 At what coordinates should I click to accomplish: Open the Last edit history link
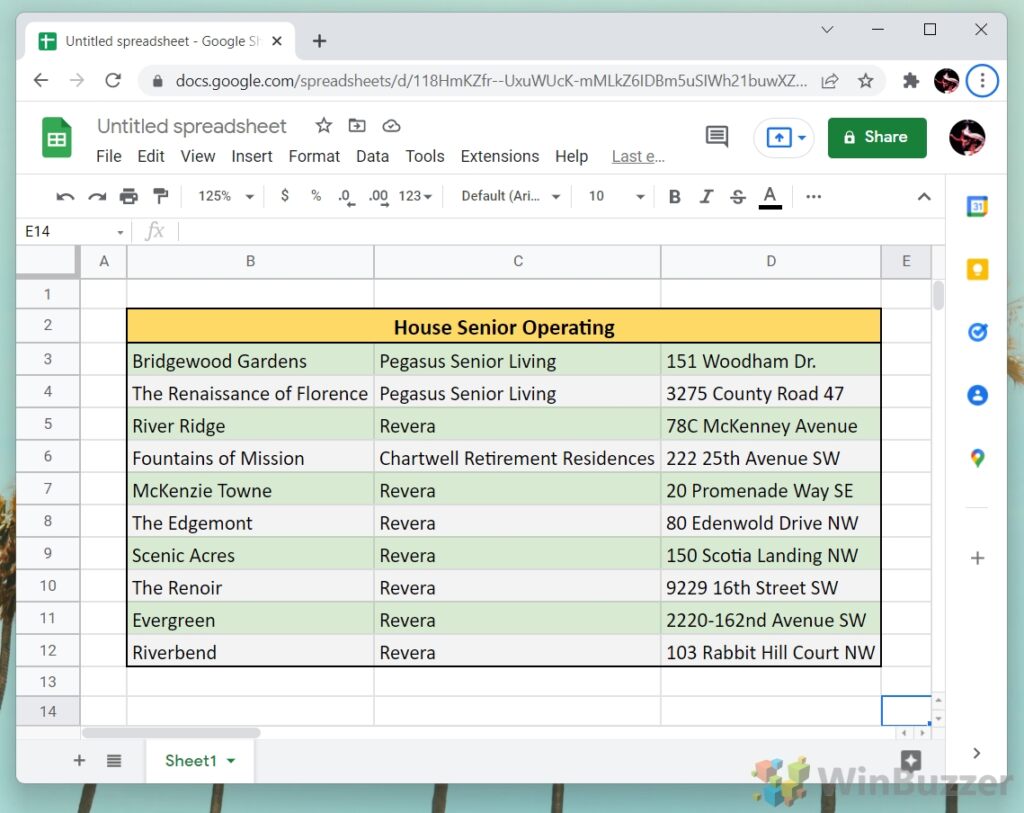[x=638, y=157]
